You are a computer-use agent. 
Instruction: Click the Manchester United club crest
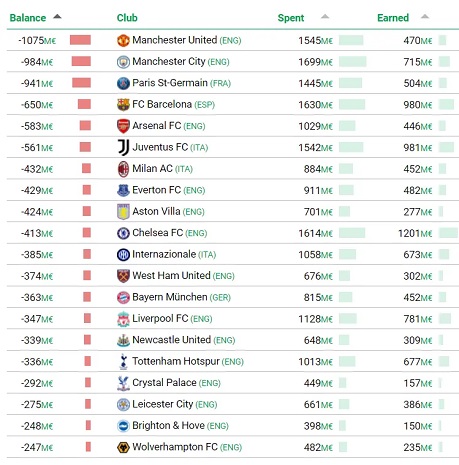[123, 40]
